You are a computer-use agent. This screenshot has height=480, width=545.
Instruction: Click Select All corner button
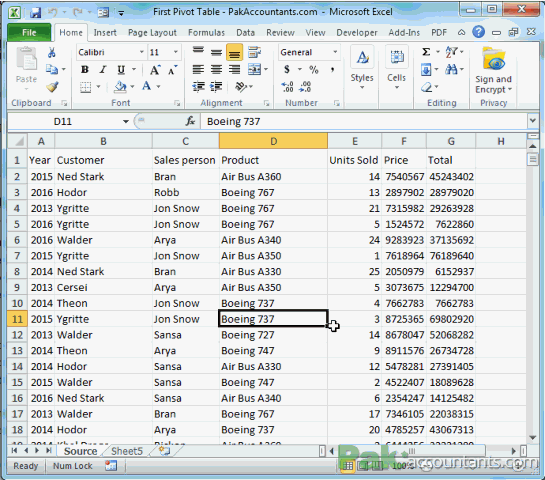click(x=17, y=141)
